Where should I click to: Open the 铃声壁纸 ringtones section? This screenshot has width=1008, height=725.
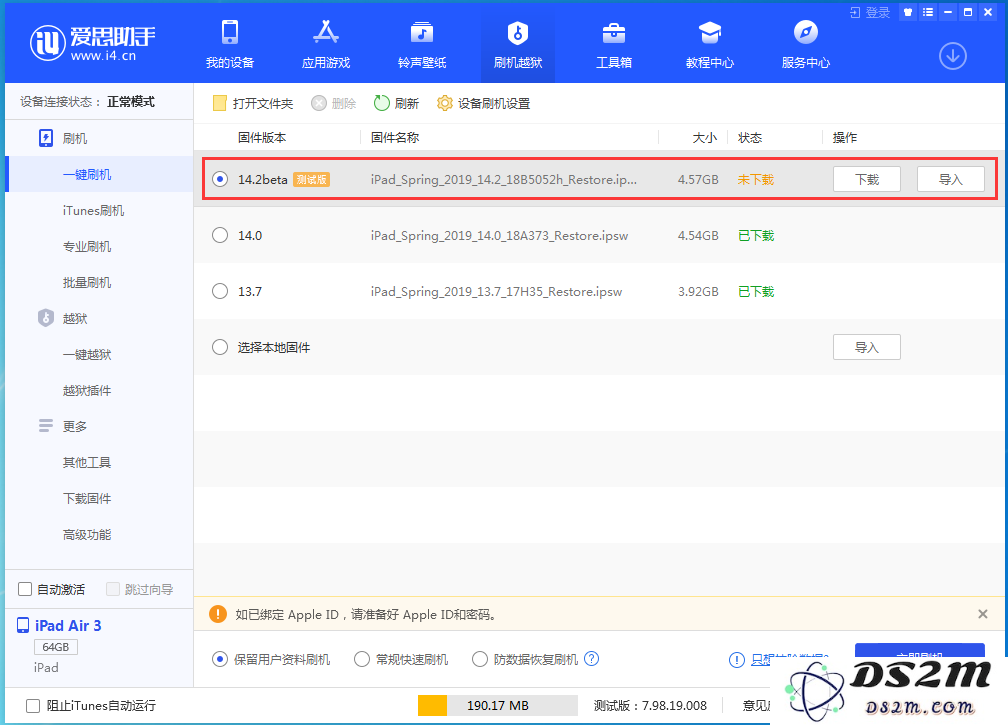[x=422, y=44]
